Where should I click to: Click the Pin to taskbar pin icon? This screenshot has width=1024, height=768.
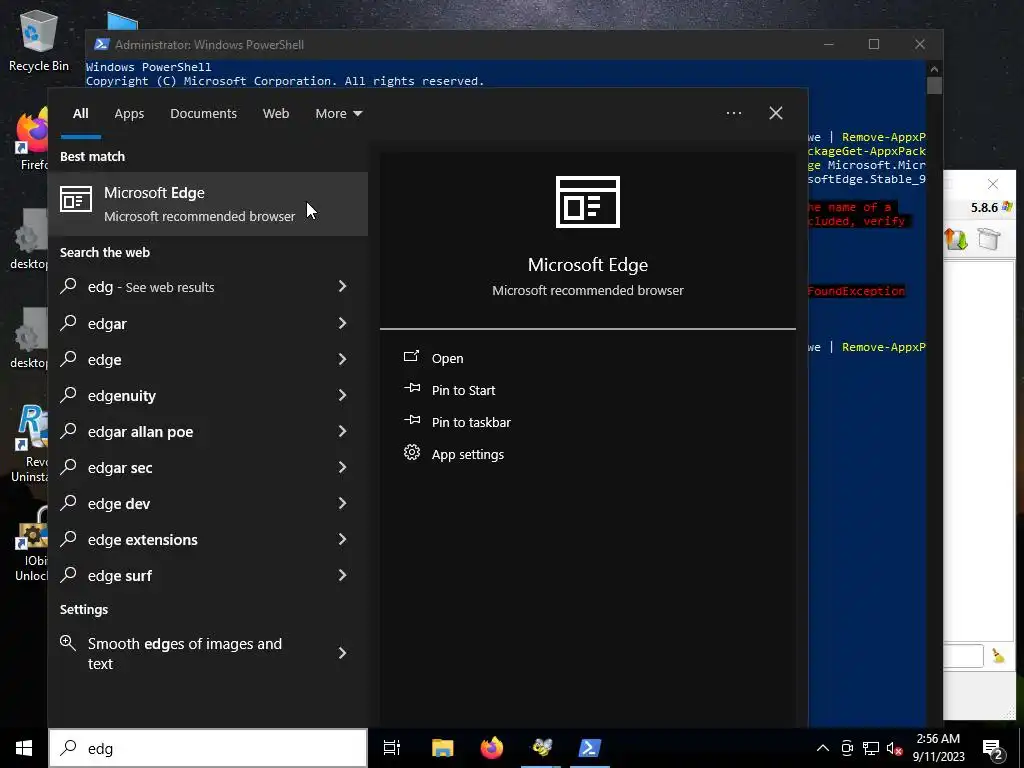click(x=412, y=421)
